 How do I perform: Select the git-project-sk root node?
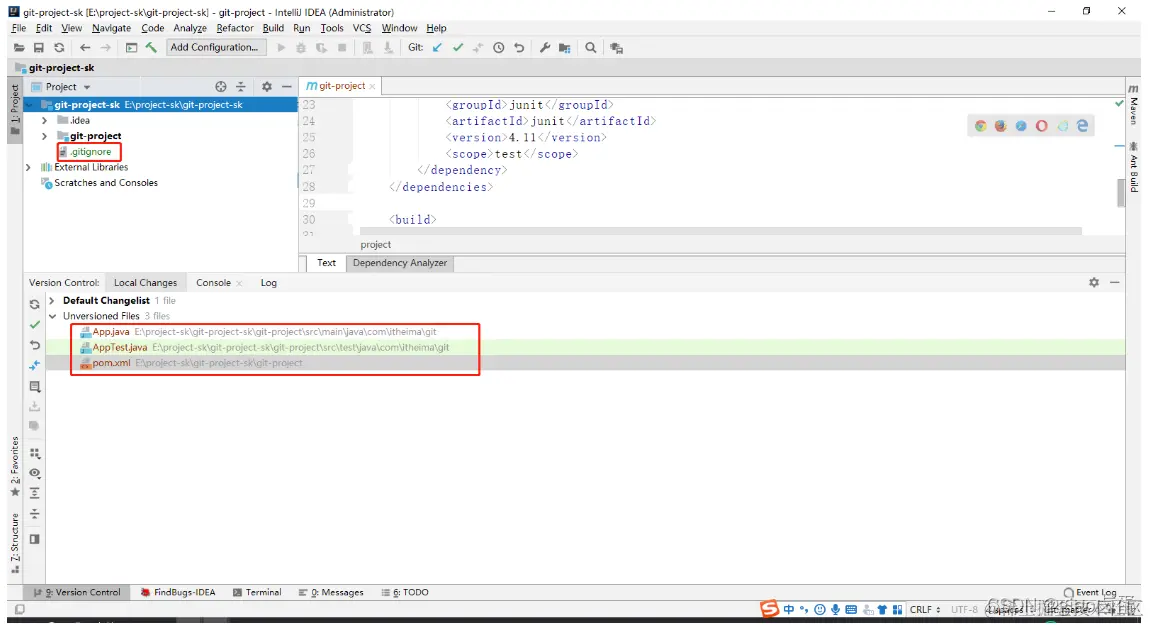click(161, 105)
